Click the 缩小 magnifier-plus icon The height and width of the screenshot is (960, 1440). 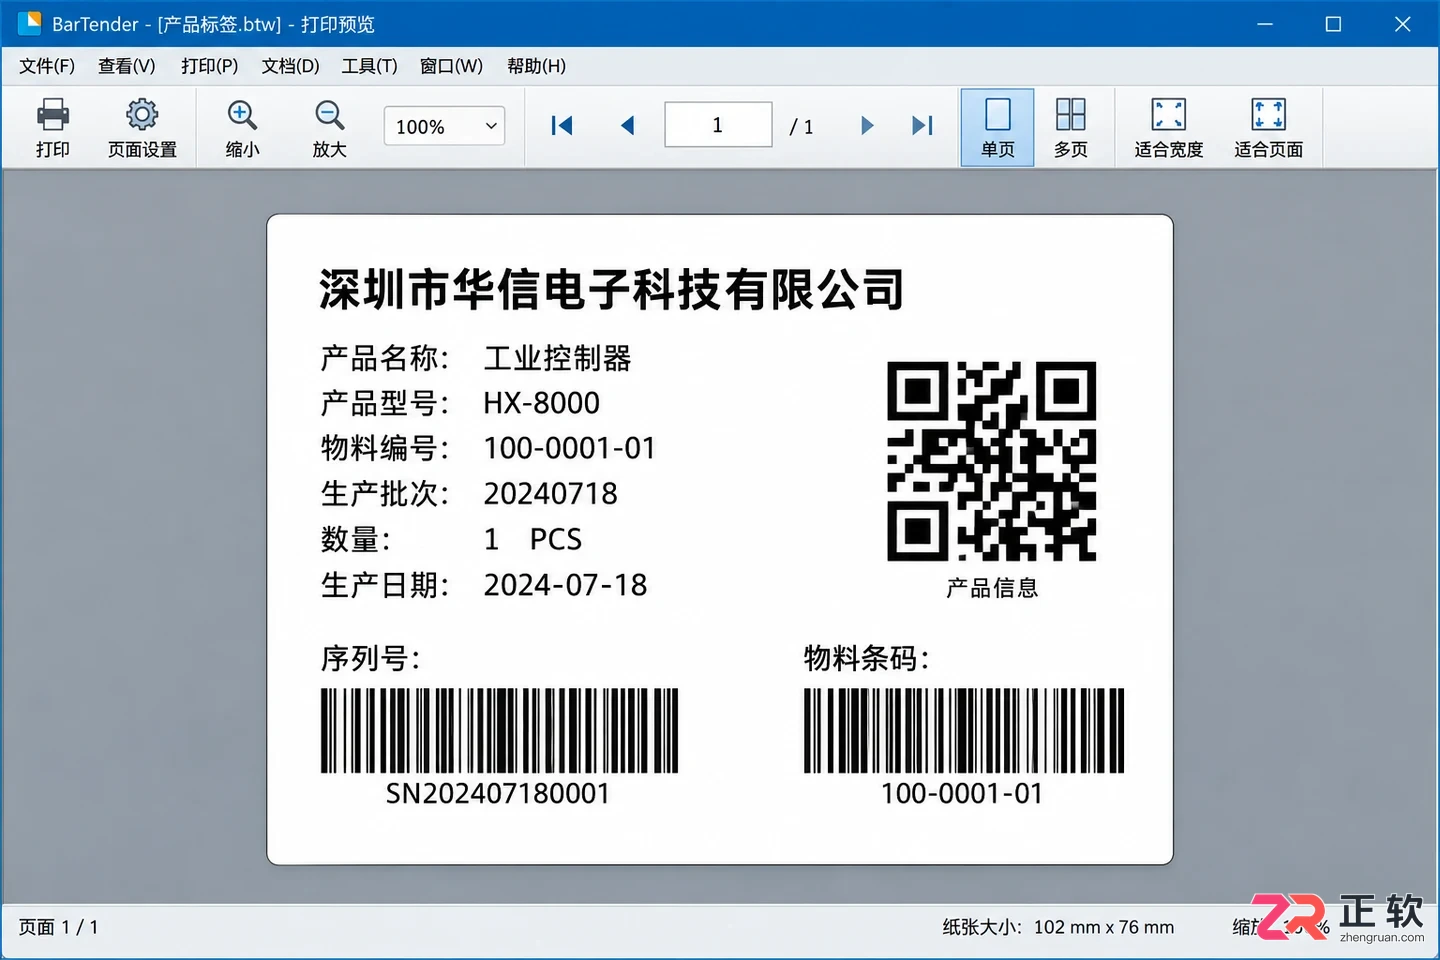point(242,115)
